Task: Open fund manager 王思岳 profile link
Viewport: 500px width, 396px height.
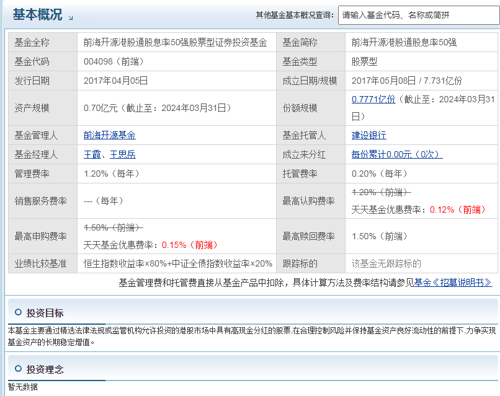Action: pyautogui.click(x=123, y=155)
